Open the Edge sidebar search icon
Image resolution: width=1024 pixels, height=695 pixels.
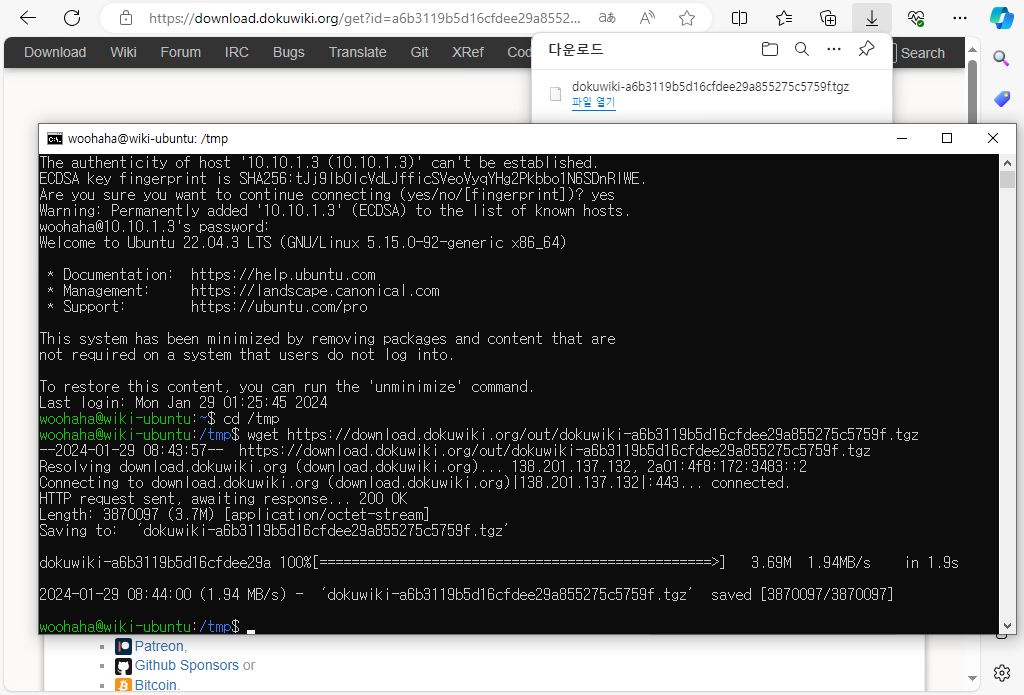(1001, 59)
